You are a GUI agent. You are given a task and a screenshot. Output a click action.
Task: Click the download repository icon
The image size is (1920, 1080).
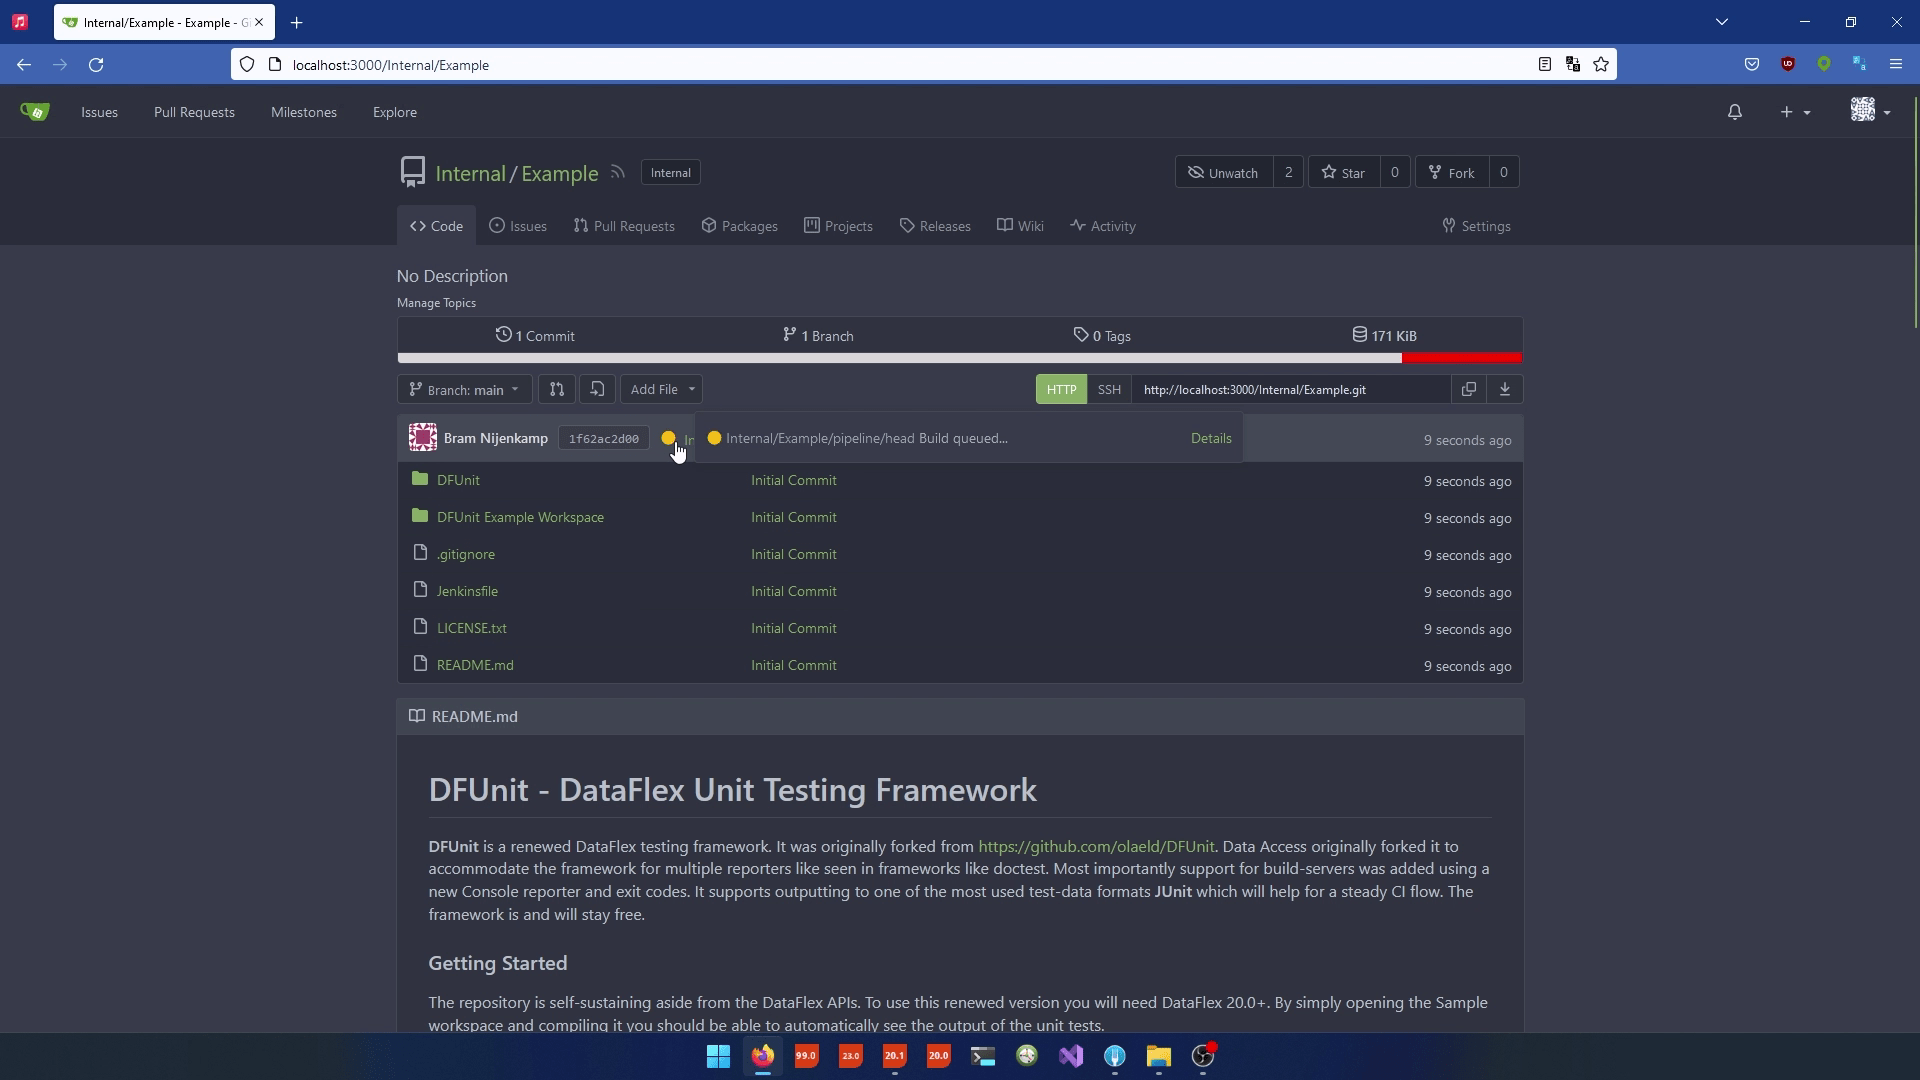tap(1504, 389)
